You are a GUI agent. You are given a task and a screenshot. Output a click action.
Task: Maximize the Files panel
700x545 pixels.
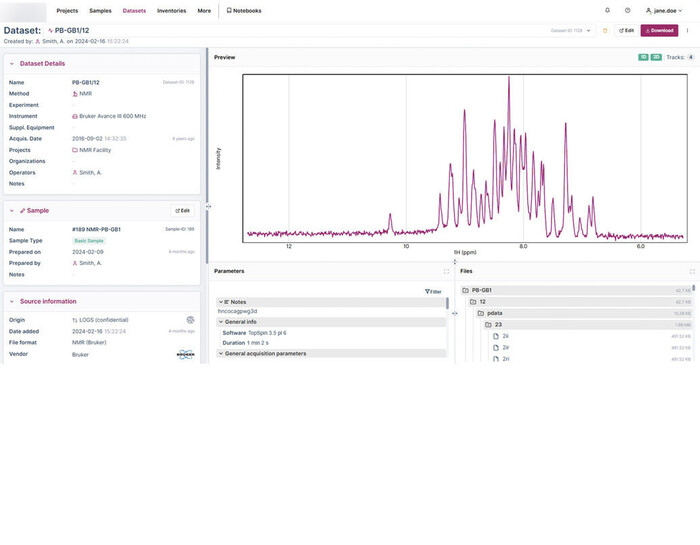692,271
